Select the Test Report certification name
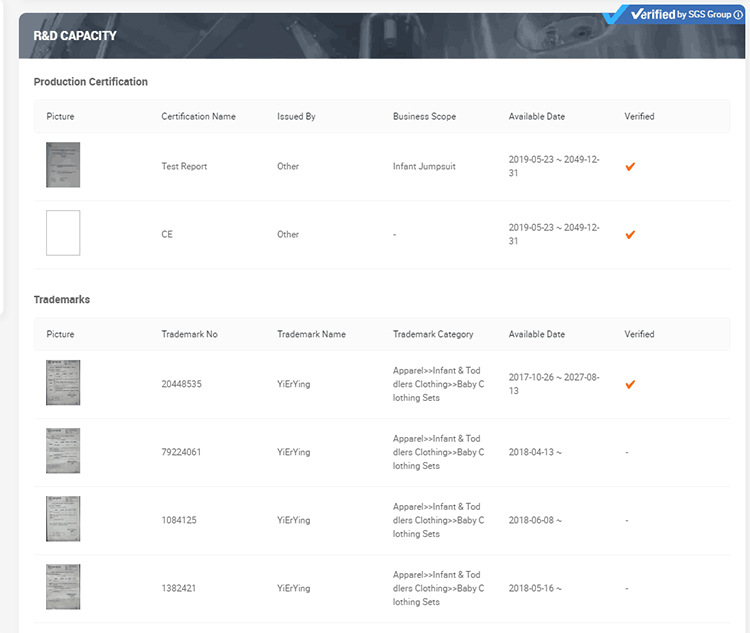Screen dimensions: 750x633 coord(184,167)
